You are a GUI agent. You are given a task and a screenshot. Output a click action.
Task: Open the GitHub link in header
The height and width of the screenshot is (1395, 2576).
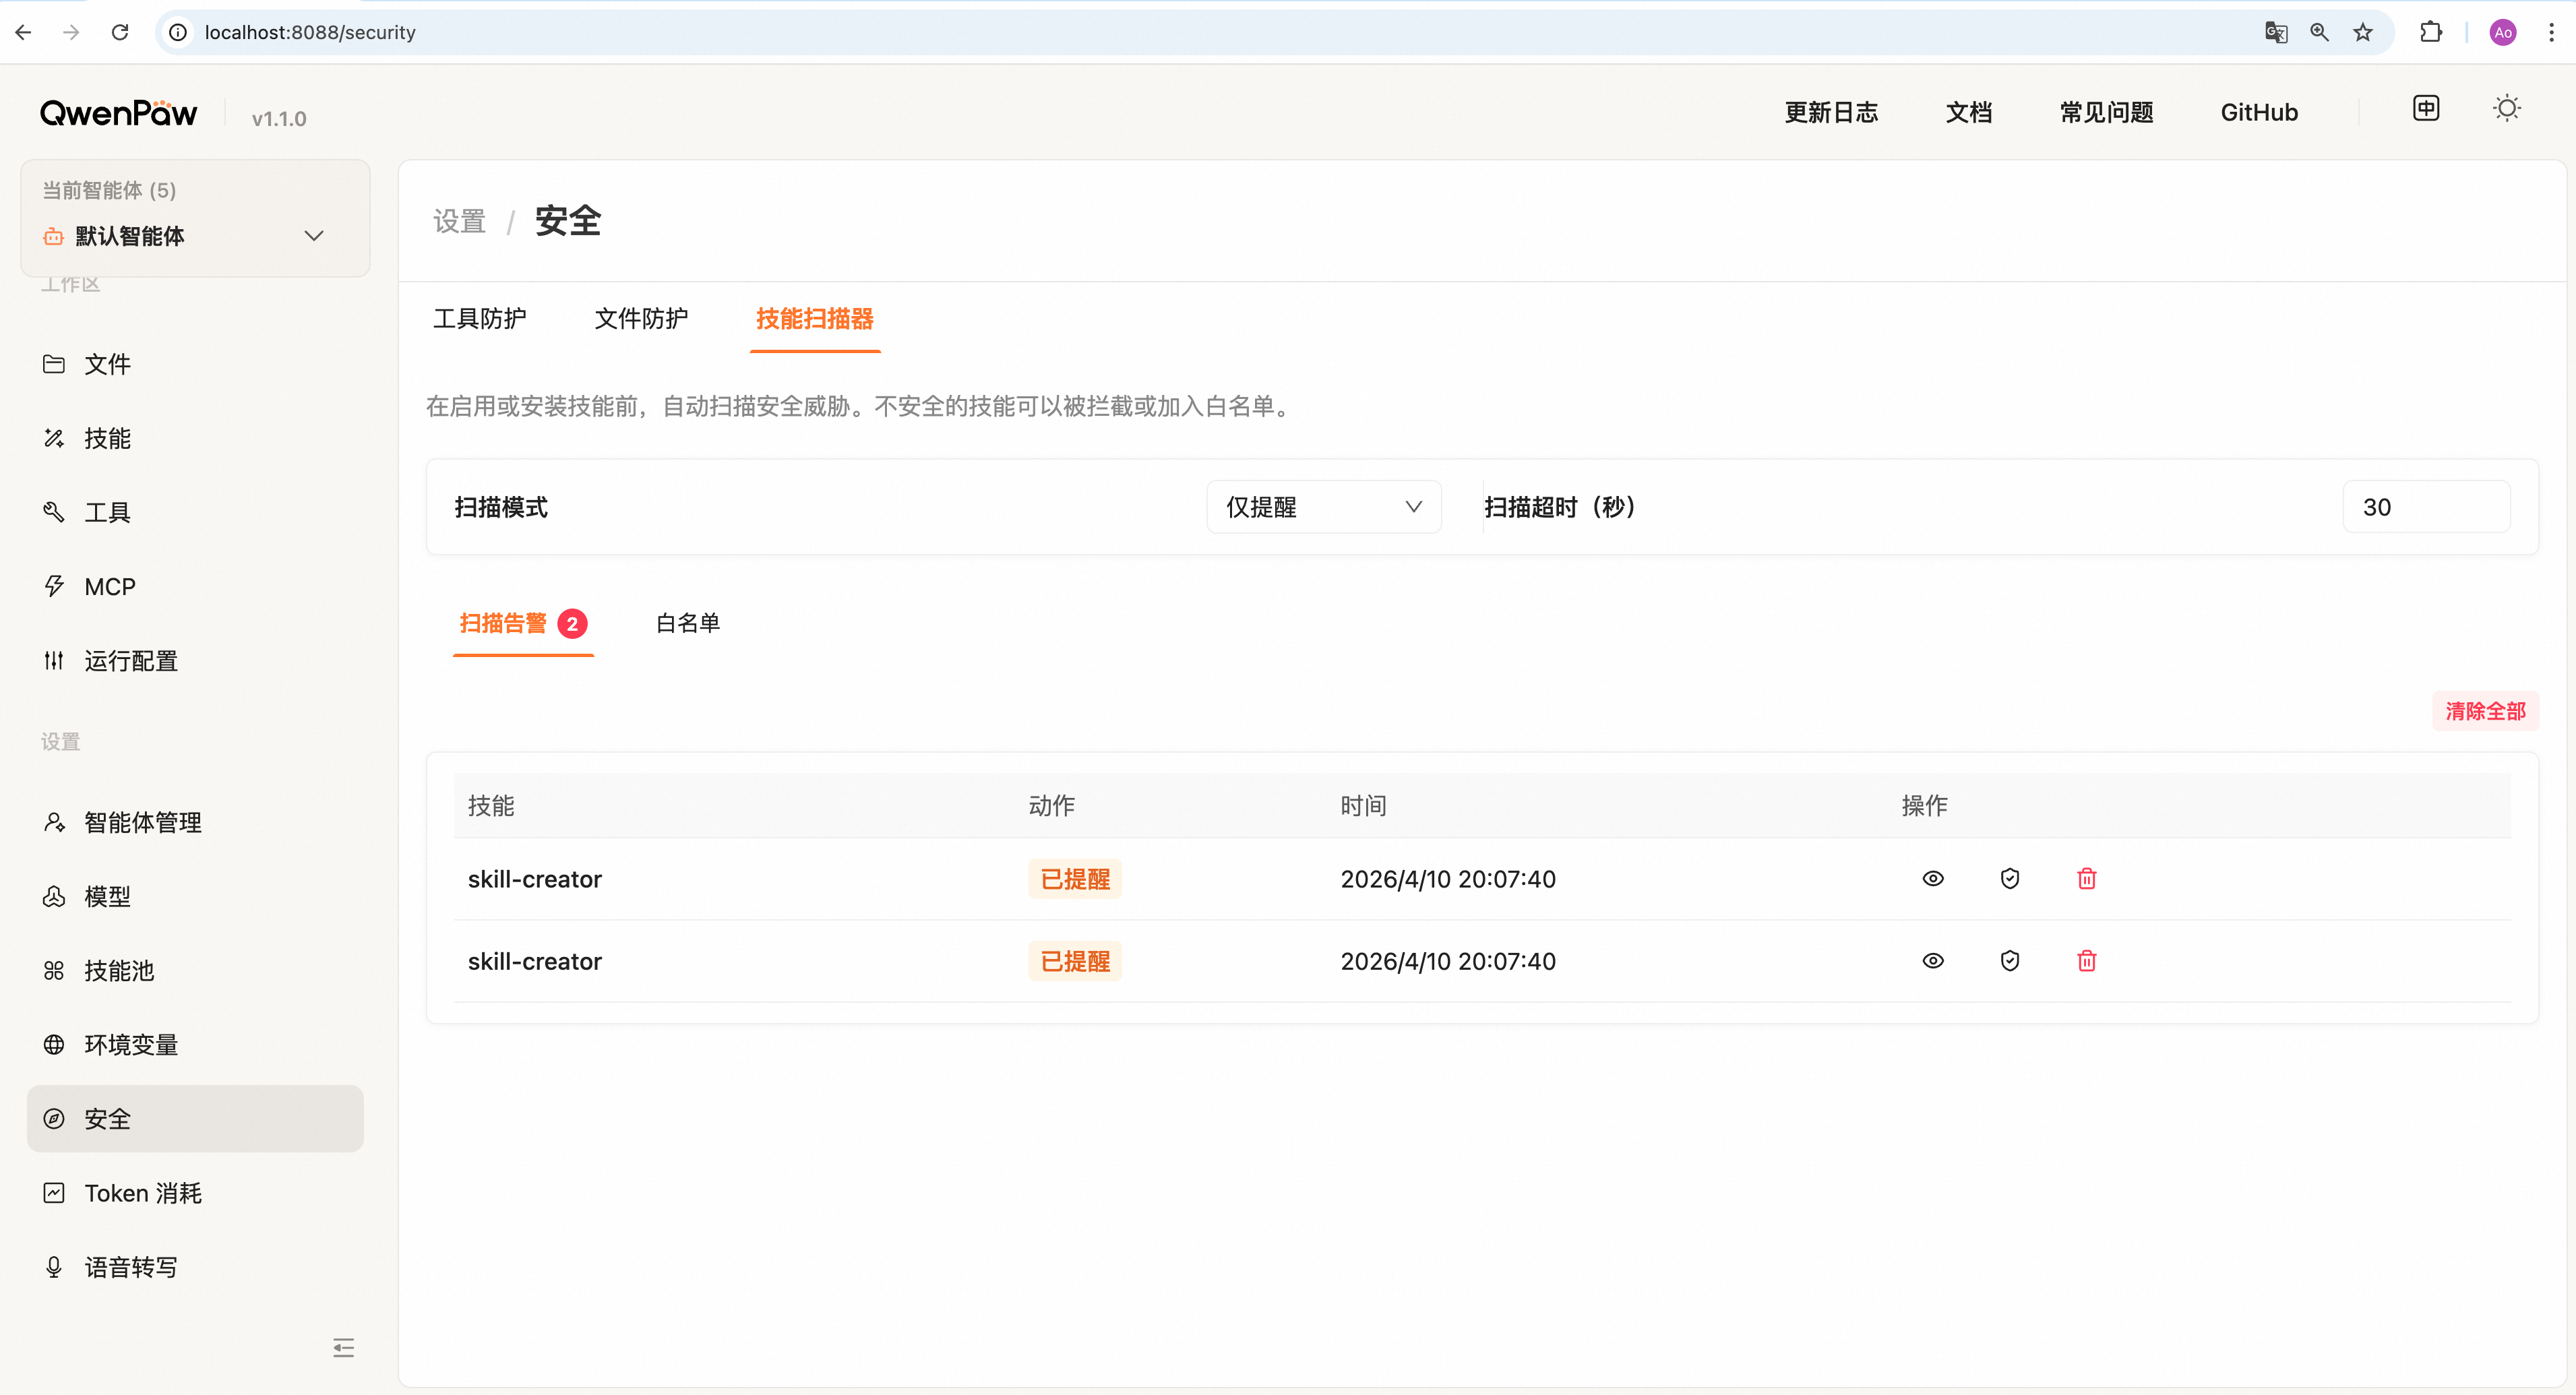point(2259,112)
